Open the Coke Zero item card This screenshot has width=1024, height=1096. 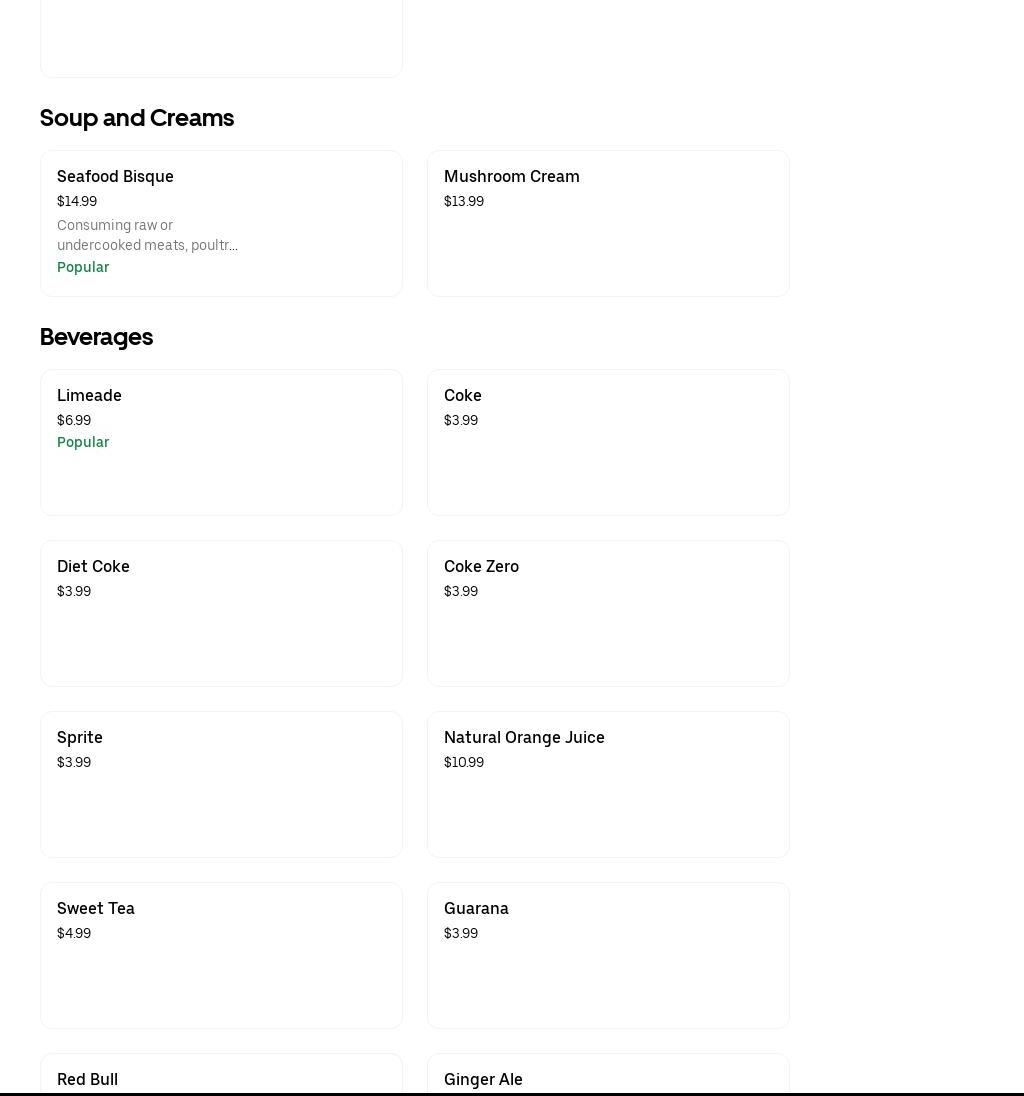pos(608,614)
